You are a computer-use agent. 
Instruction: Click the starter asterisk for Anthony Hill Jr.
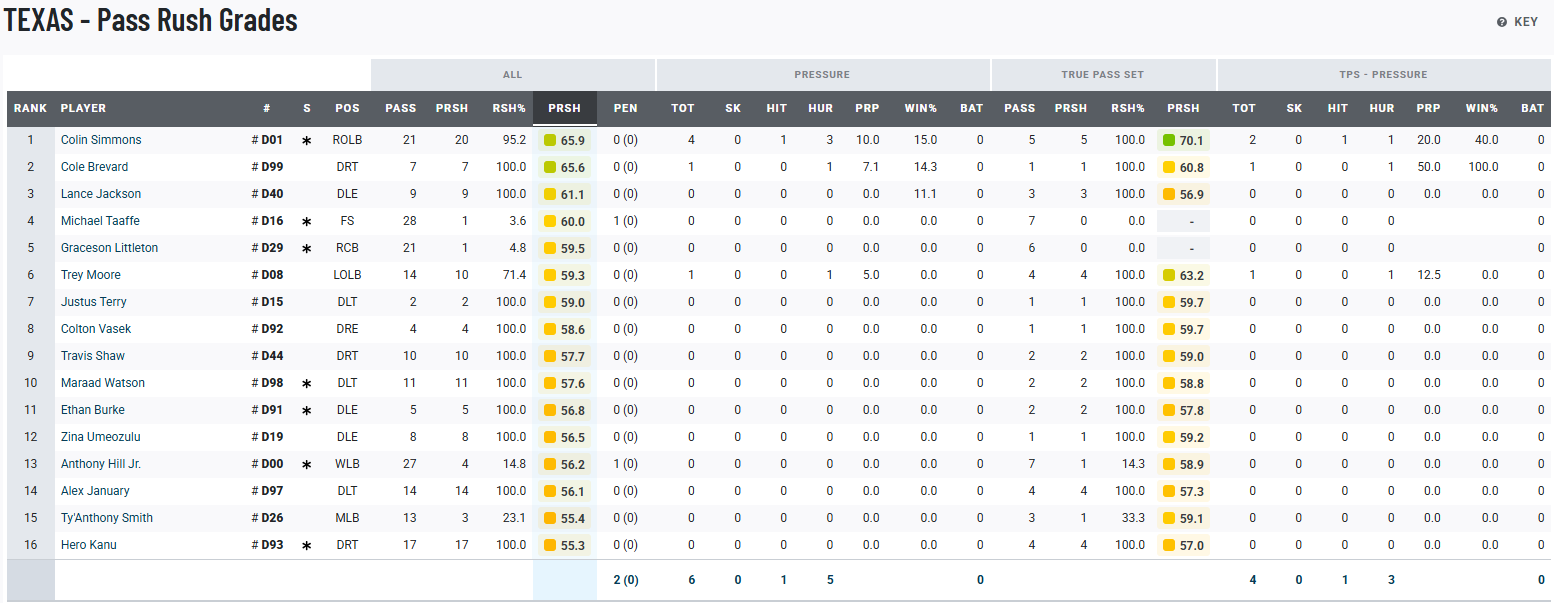[307, 465]
